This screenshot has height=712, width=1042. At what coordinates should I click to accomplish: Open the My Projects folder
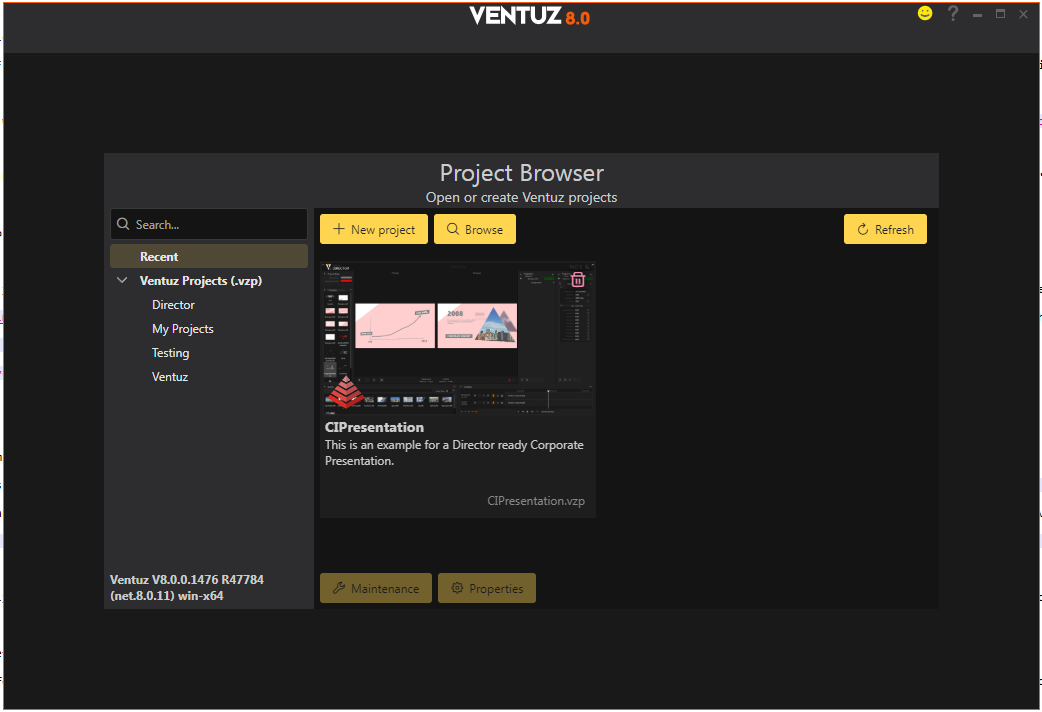[182, 329]
